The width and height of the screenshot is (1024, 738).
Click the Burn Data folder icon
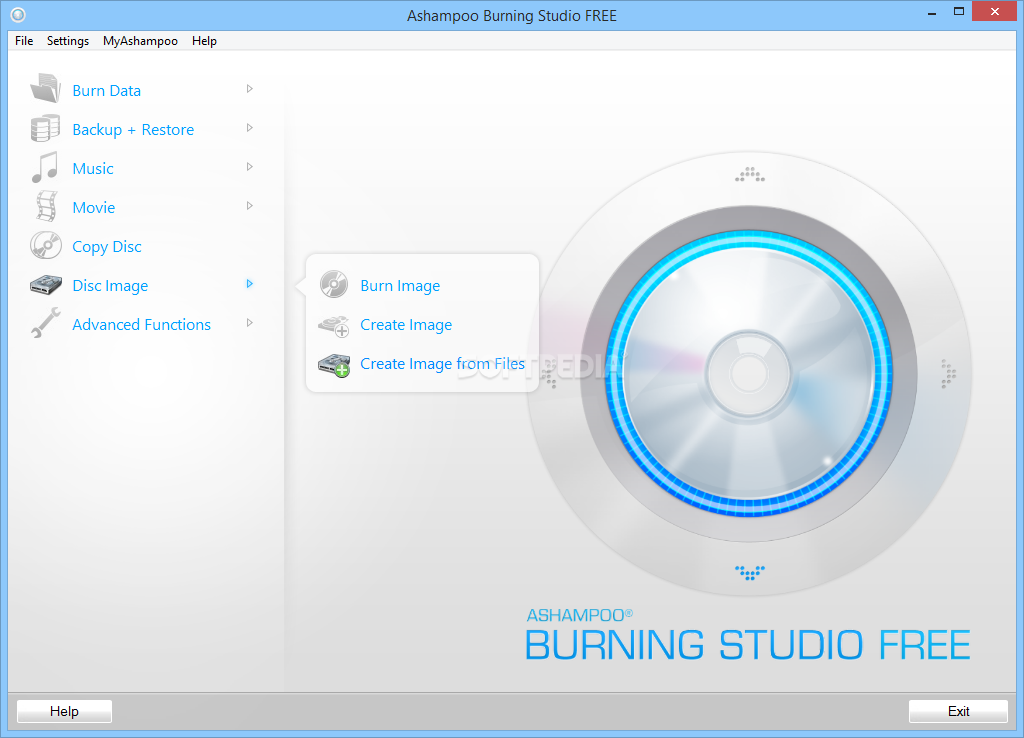point(45,88)
